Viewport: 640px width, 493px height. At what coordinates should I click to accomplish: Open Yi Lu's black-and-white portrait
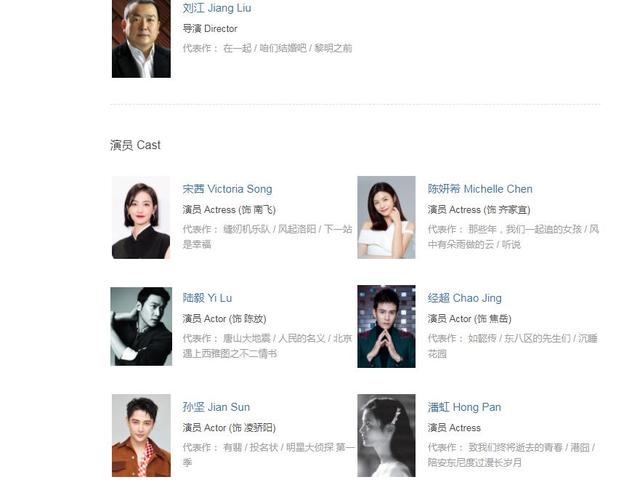click(141, 326)
